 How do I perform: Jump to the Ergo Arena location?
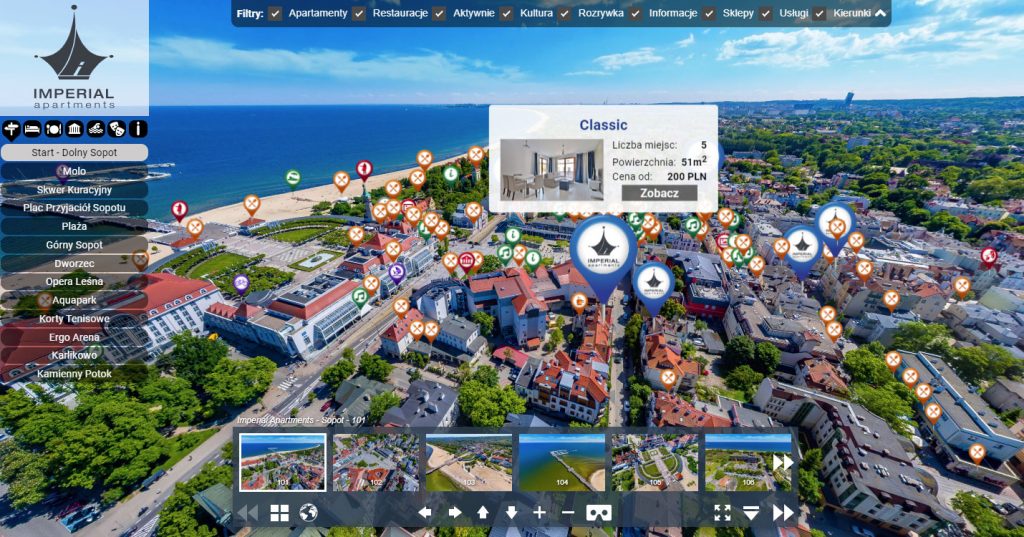(74, 337)
